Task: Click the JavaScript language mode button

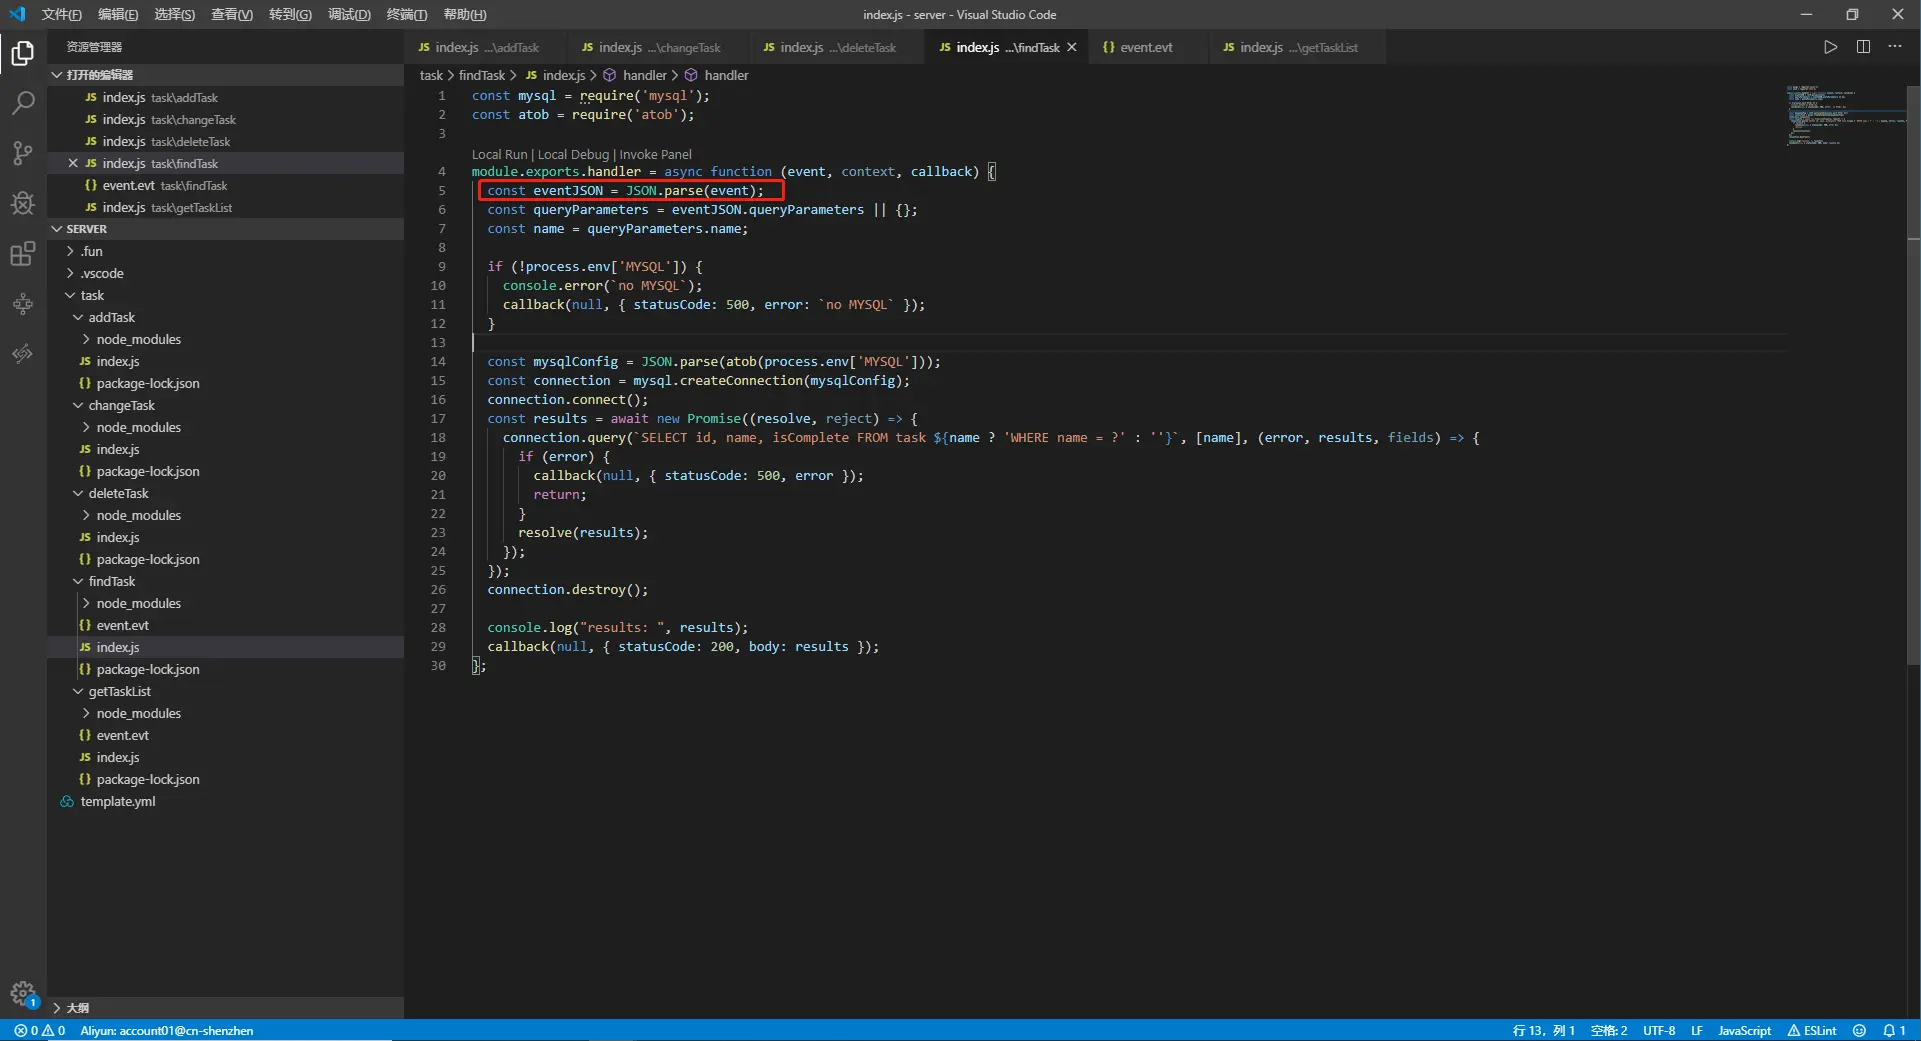Action: [1744, 1030]
